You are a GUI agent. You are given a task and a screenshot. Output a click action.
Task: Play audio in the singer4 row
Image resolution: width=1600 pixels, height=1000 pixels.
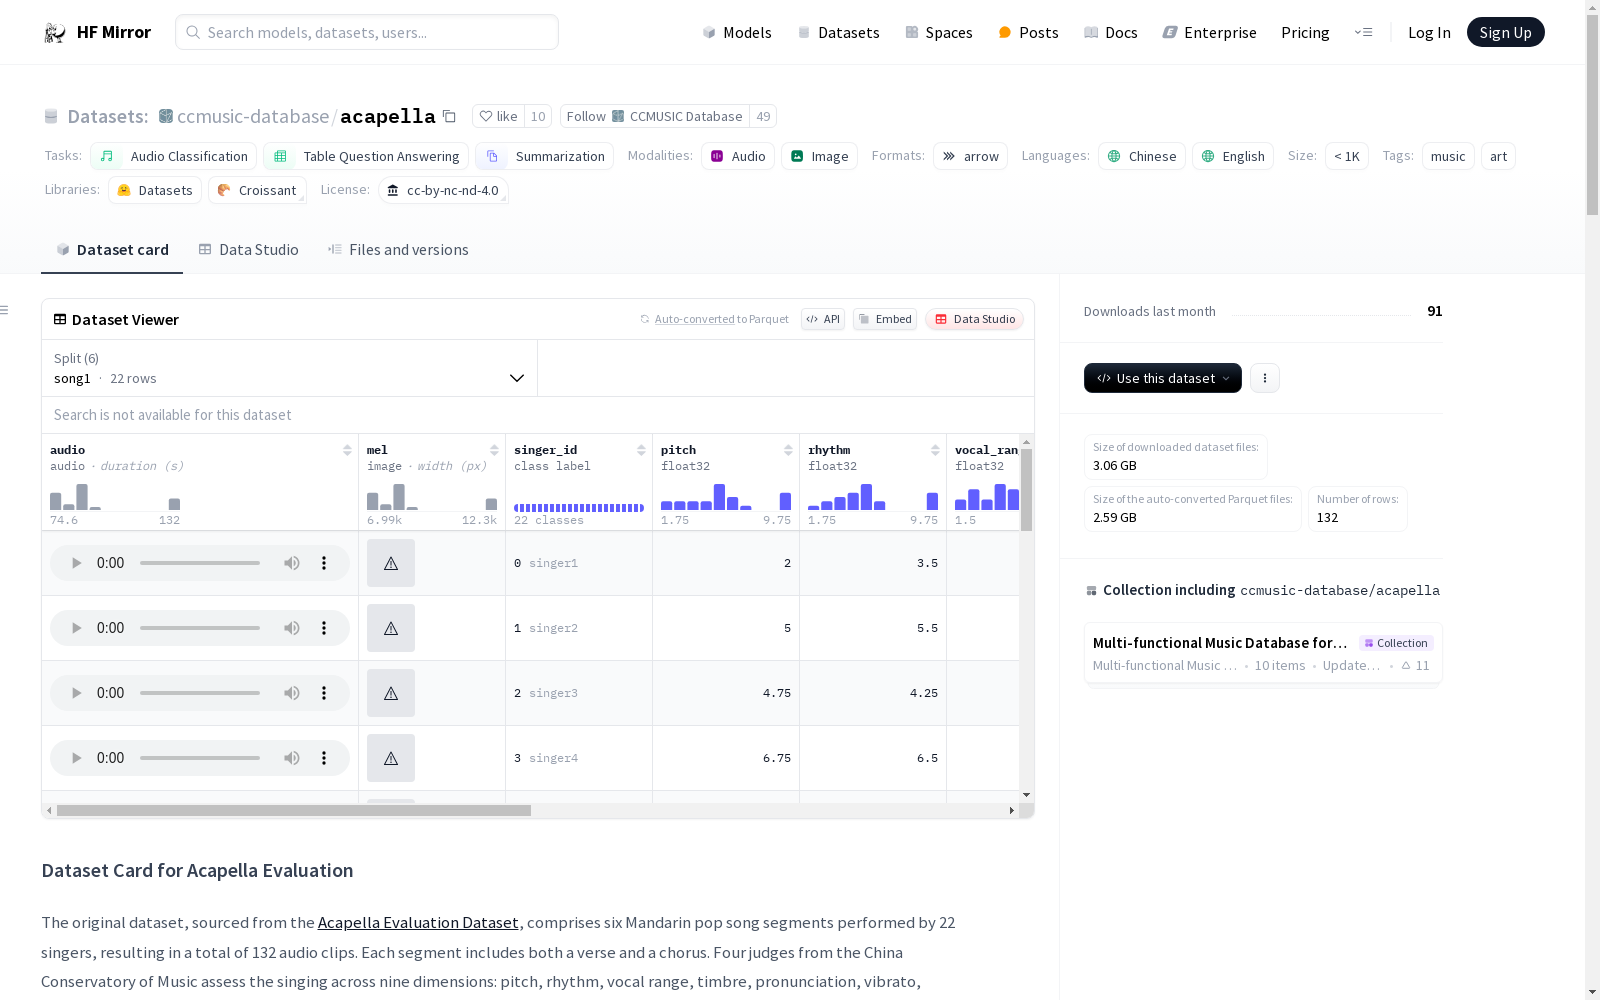coord(76,758)
